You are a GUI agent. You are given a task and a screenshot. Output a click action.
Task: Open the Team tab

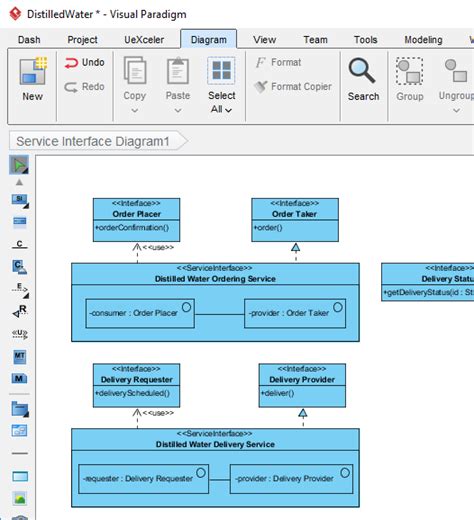pos(315,40)
